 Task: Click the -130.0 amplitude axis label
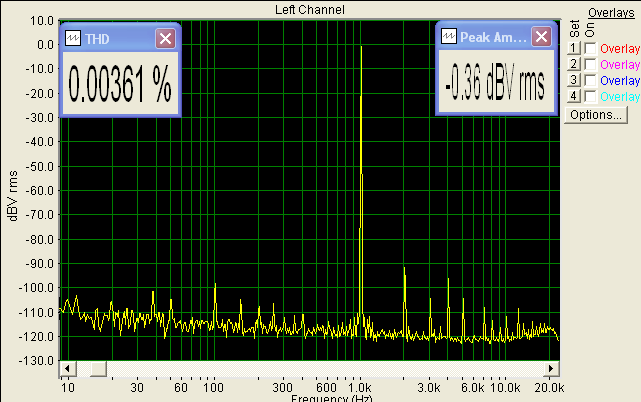(x=36, y=361)
